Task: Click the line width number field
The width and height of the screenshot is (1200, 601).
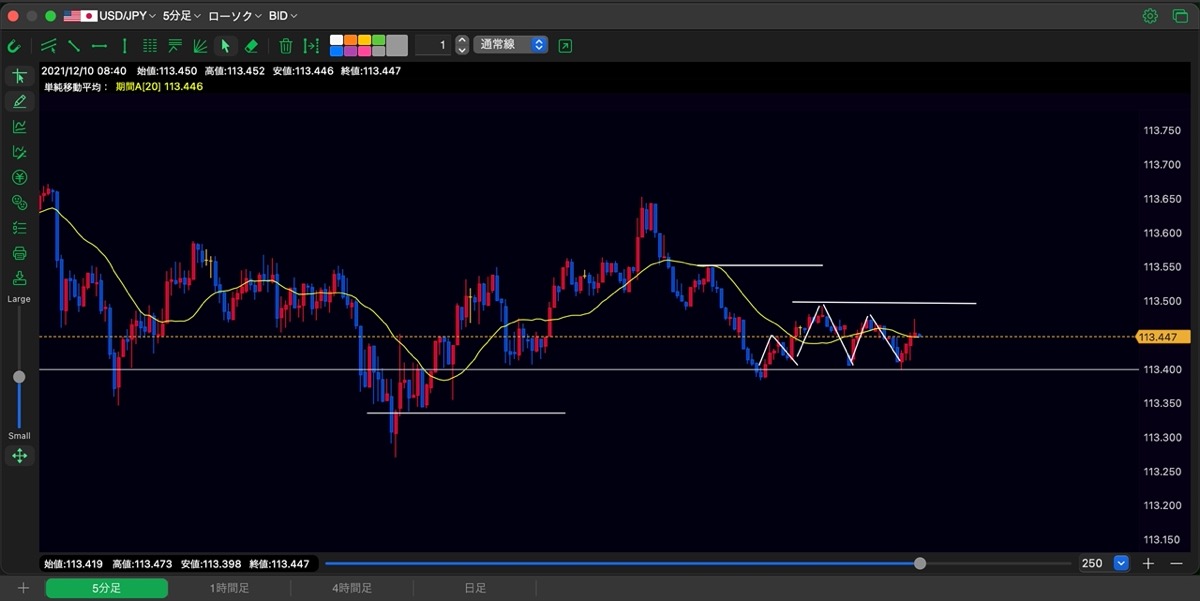Action: [x=433, y=45]
